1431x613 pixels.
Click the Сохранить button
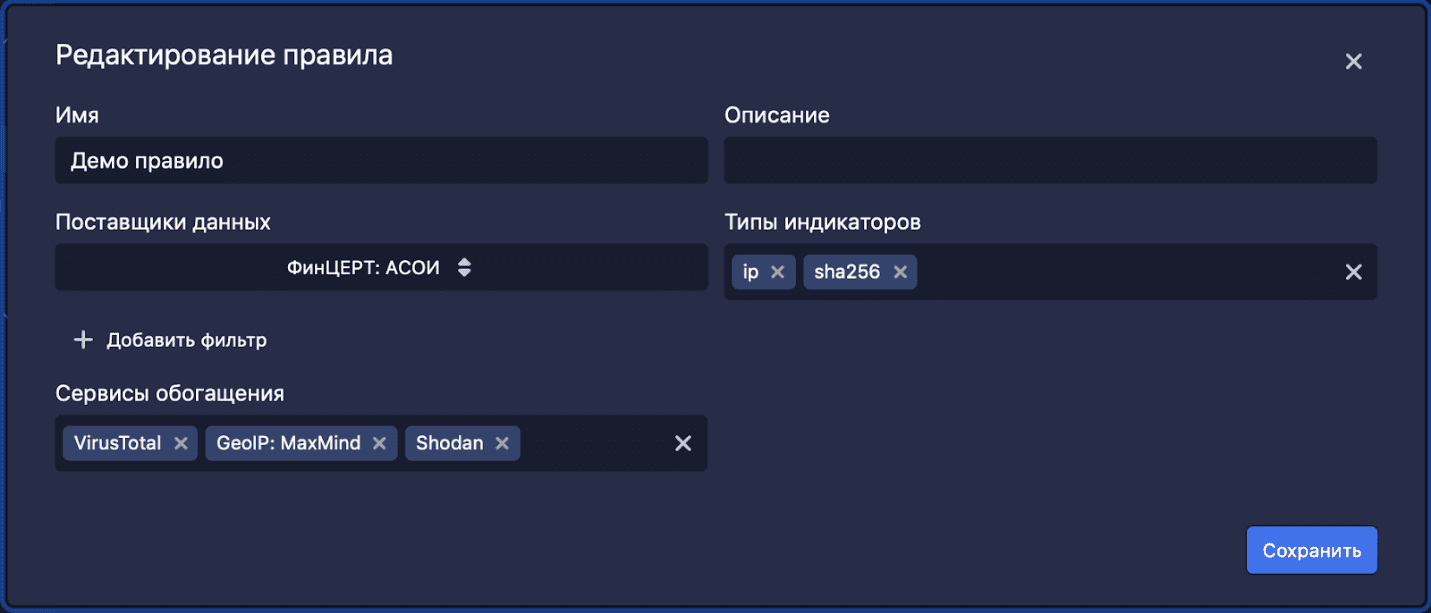(x=1311, y=551)
